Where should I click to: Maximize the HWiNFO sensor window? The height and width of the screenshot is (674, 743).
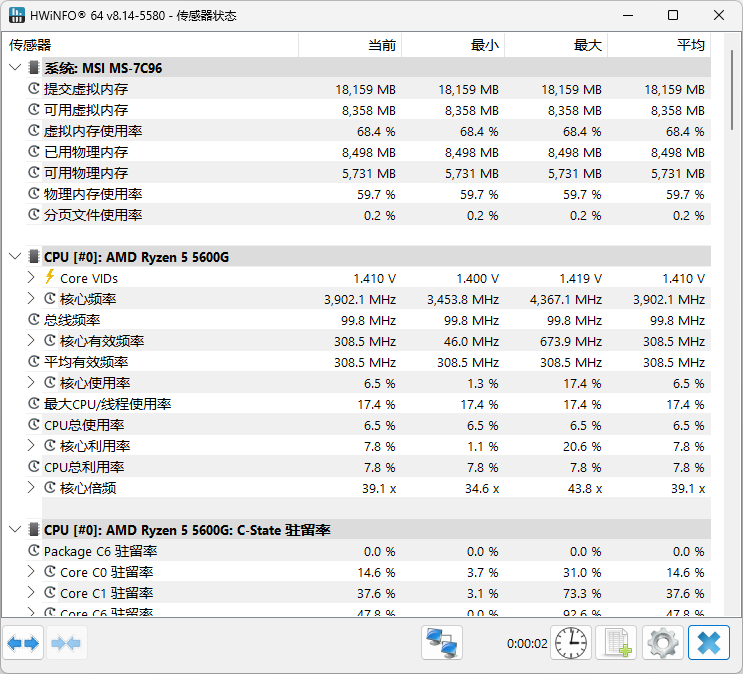(x=673, y=15)
